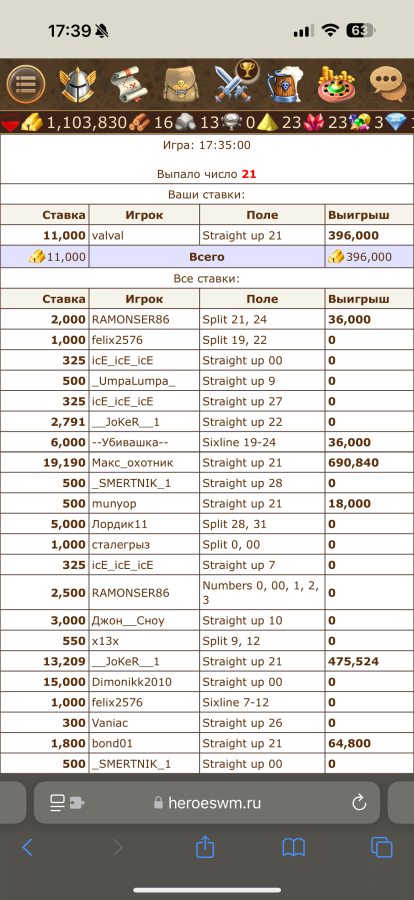
Task: Reload the page in Safari
Action: pos(359,802)
